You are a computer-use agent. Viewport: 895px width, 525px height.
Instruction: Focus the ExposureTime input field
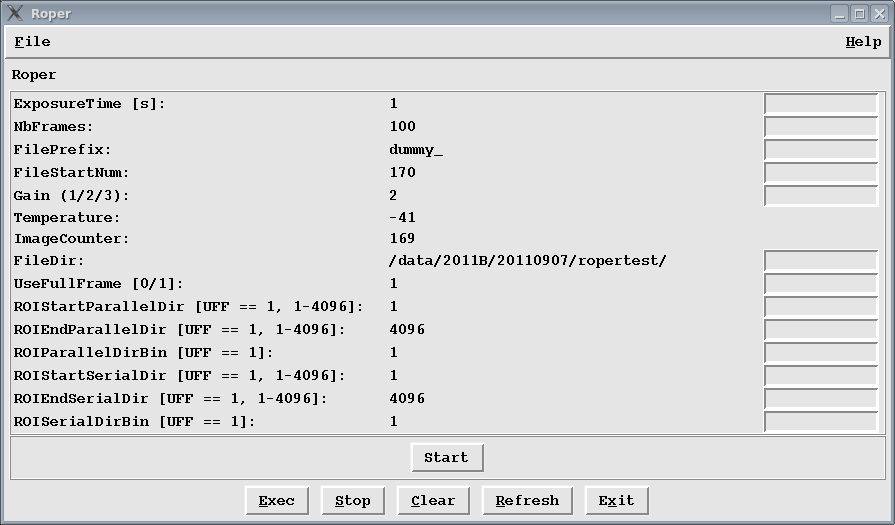(x=821, y=104)
